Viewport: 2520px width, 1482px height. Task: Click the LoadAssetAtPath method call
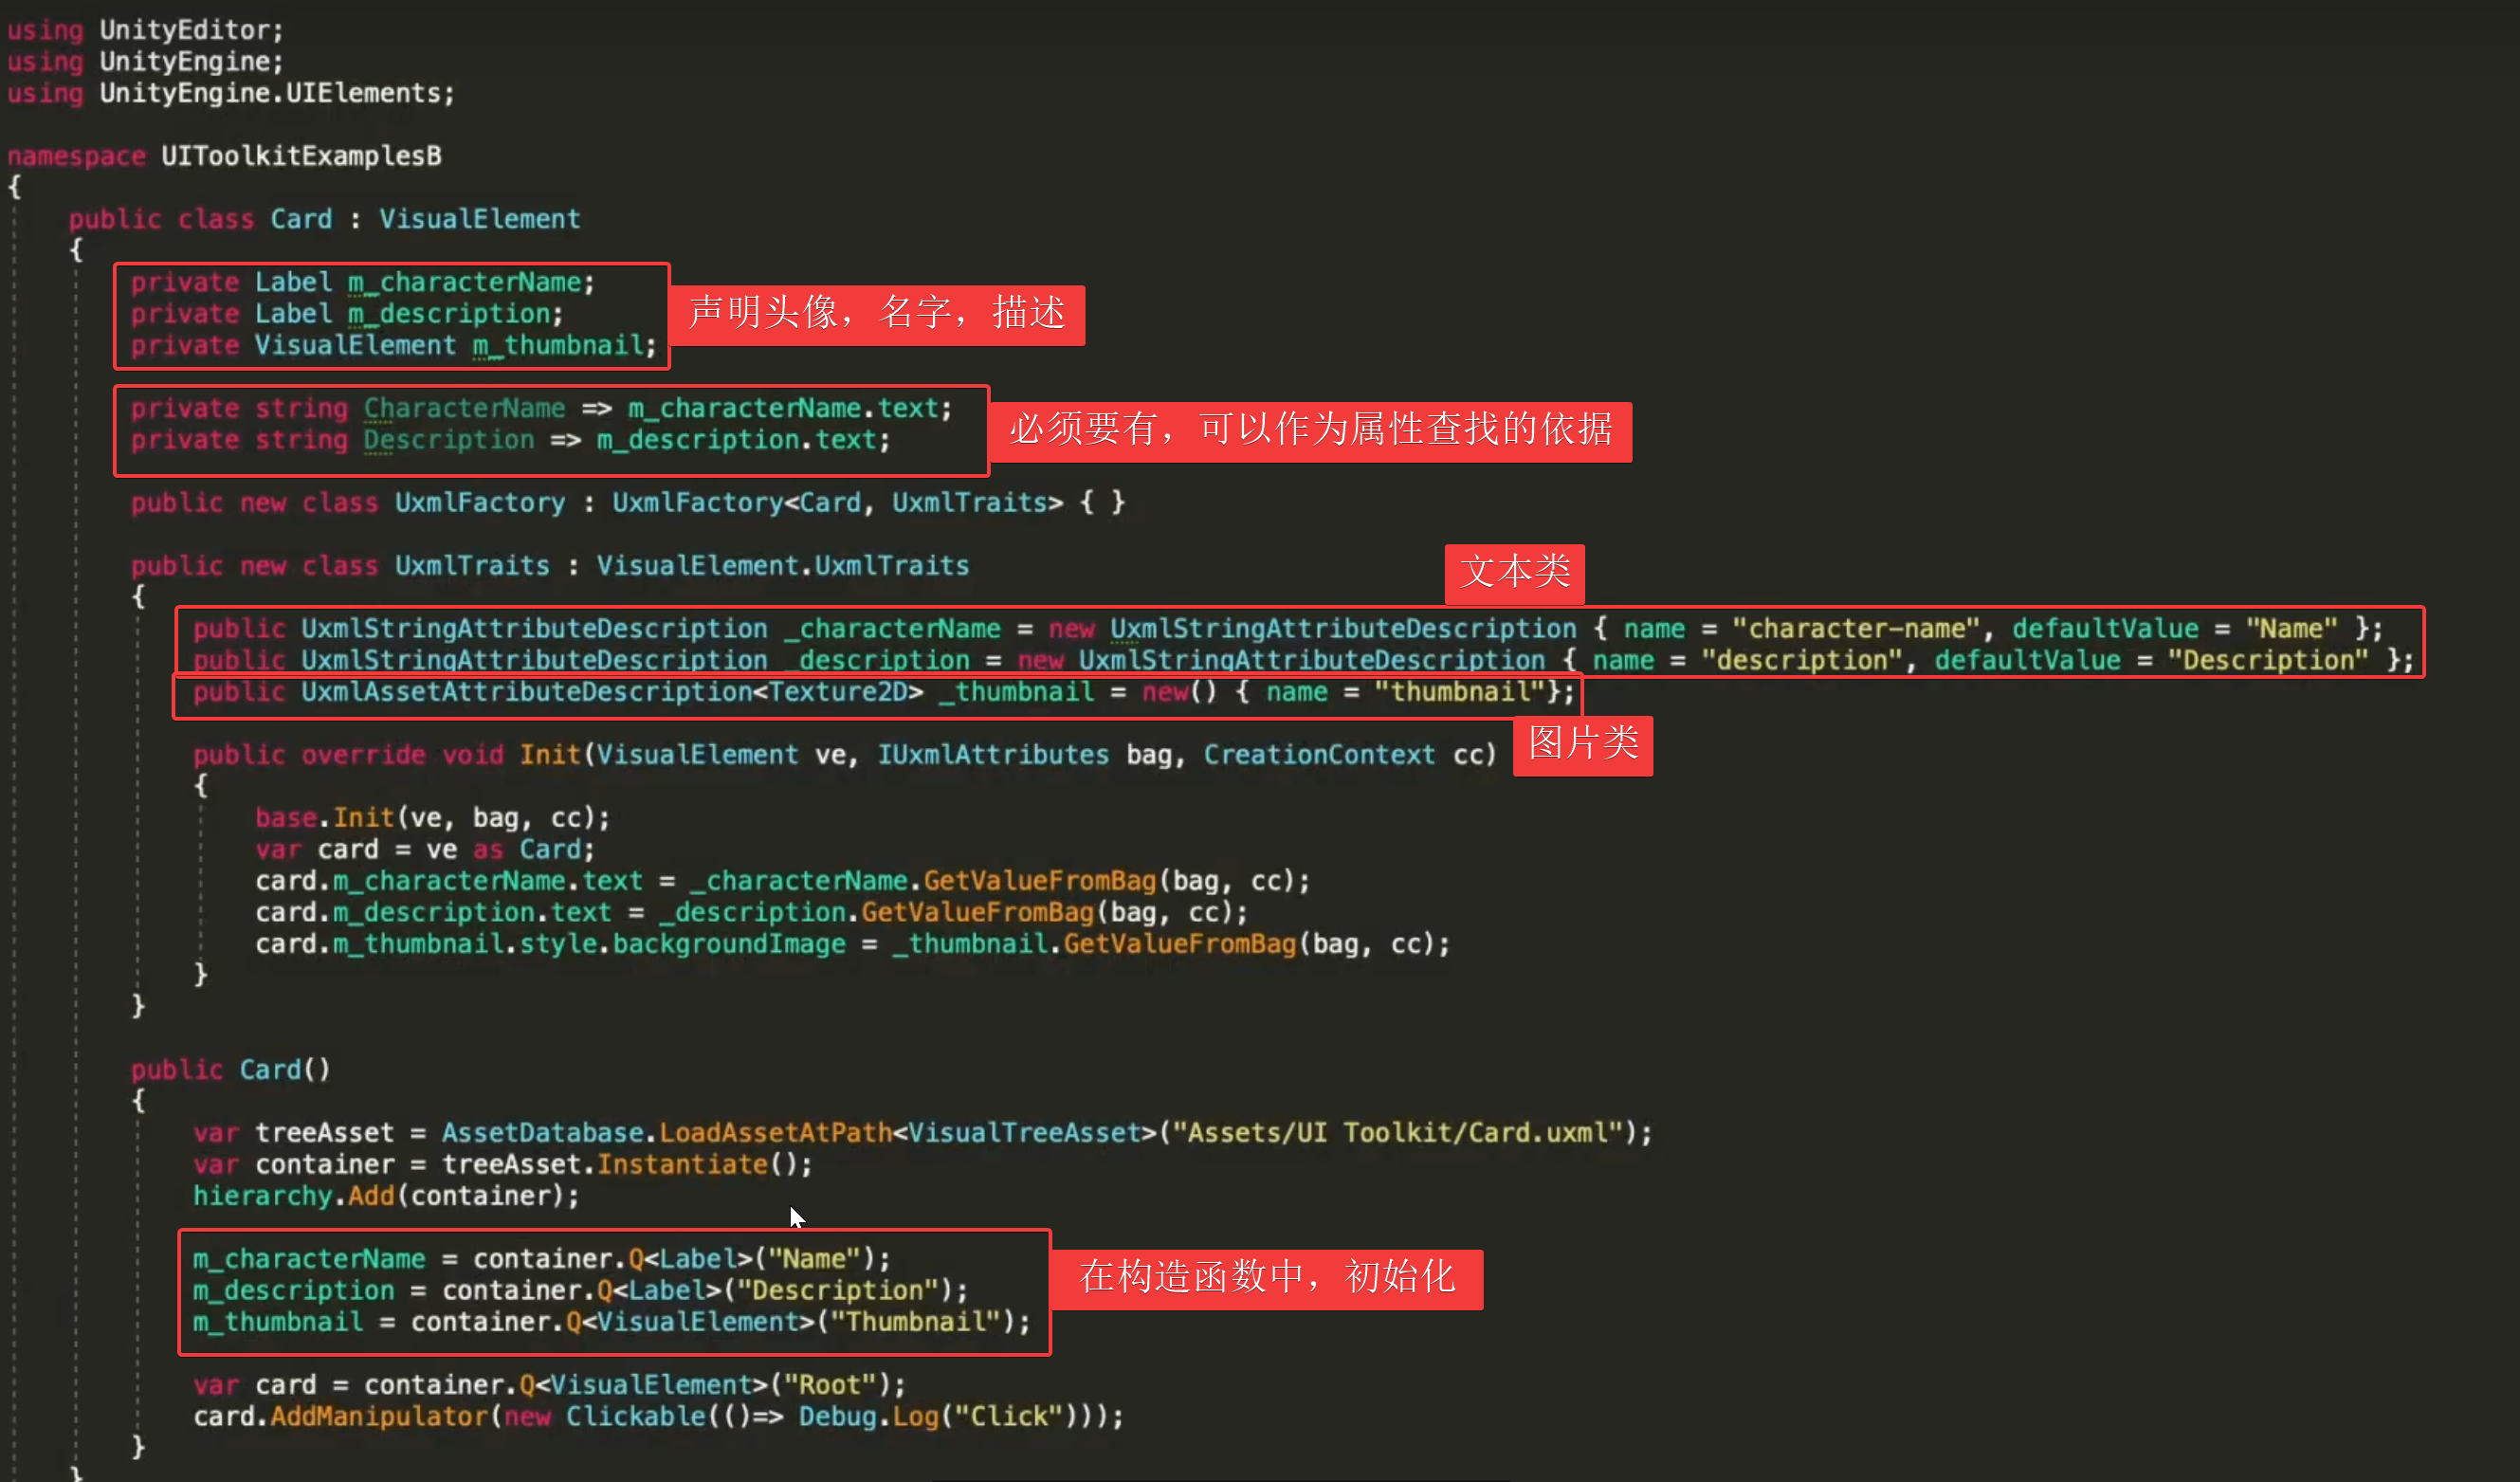tap(774, 1132)
